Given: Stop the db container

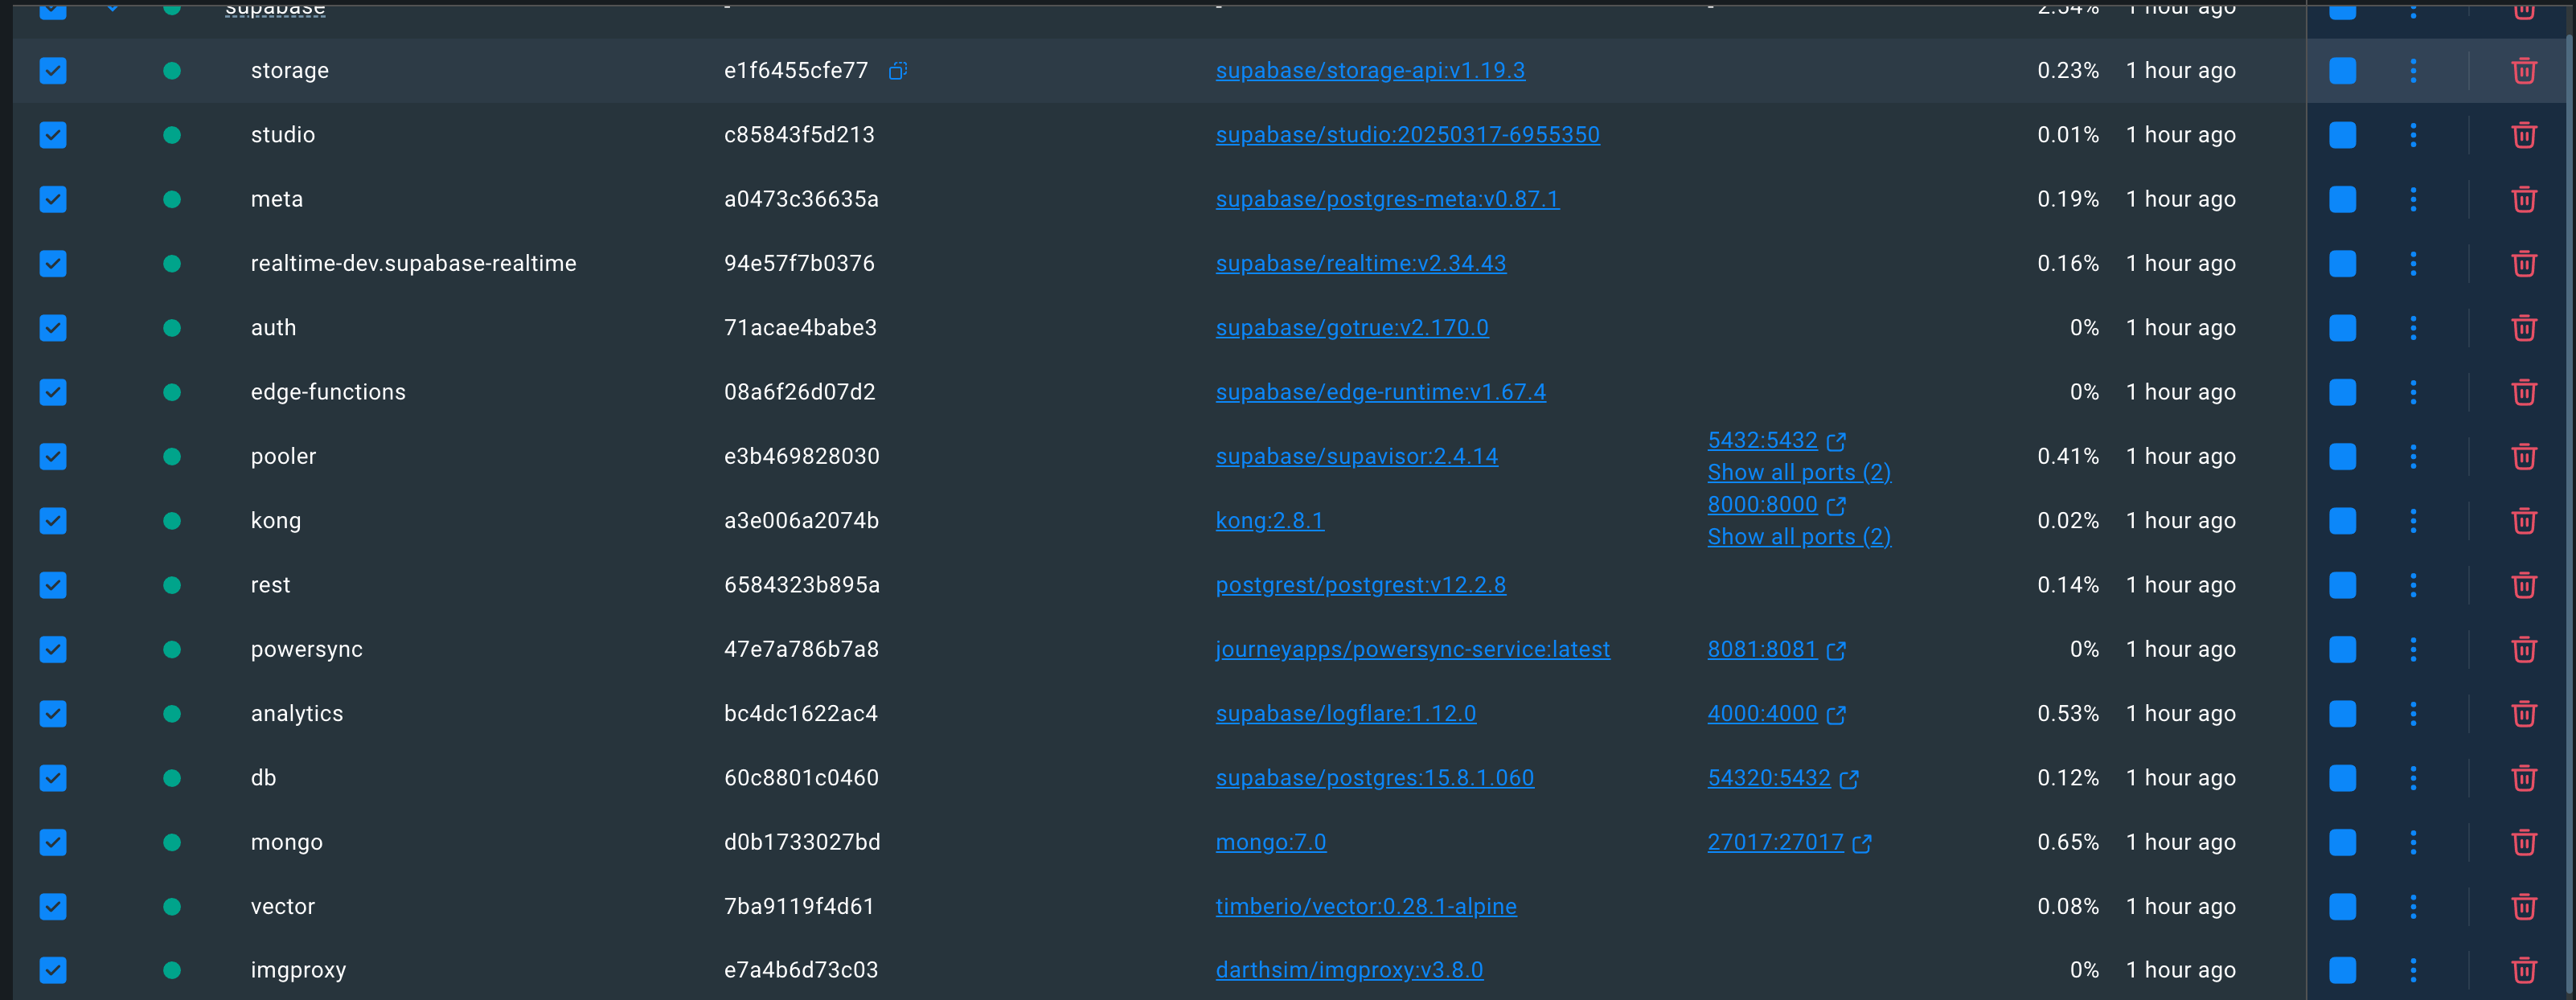Looking at the screenshot, I should point(2342,778).
